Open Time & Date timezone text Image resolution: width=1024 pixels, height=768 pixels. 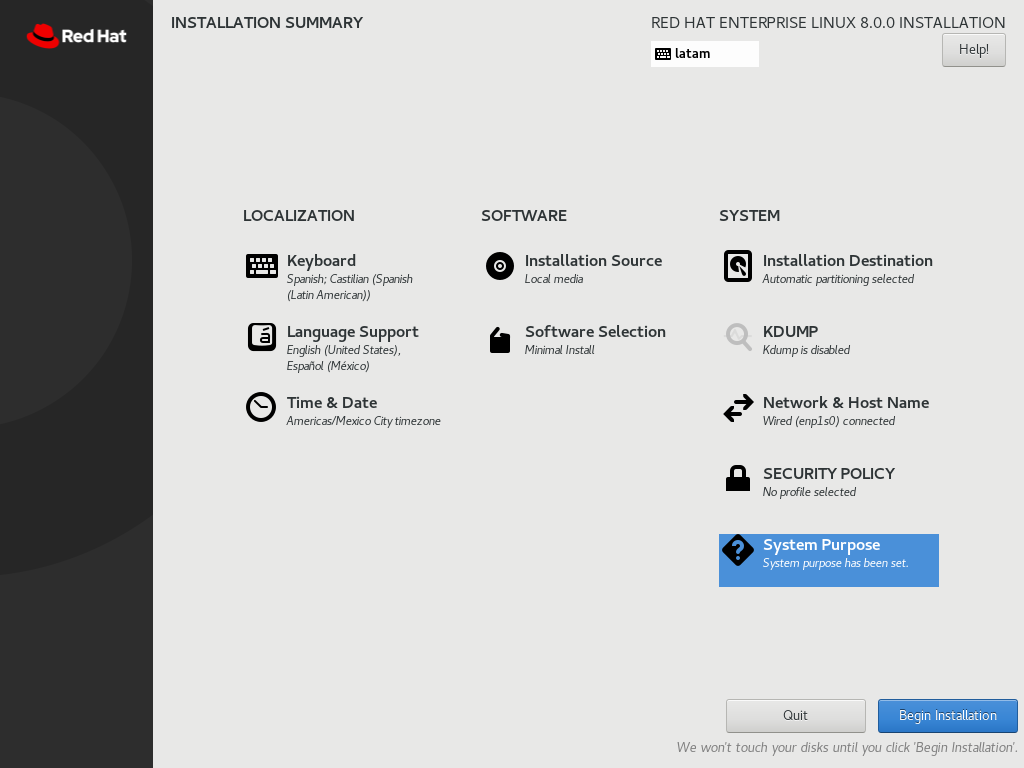point(363,421)
